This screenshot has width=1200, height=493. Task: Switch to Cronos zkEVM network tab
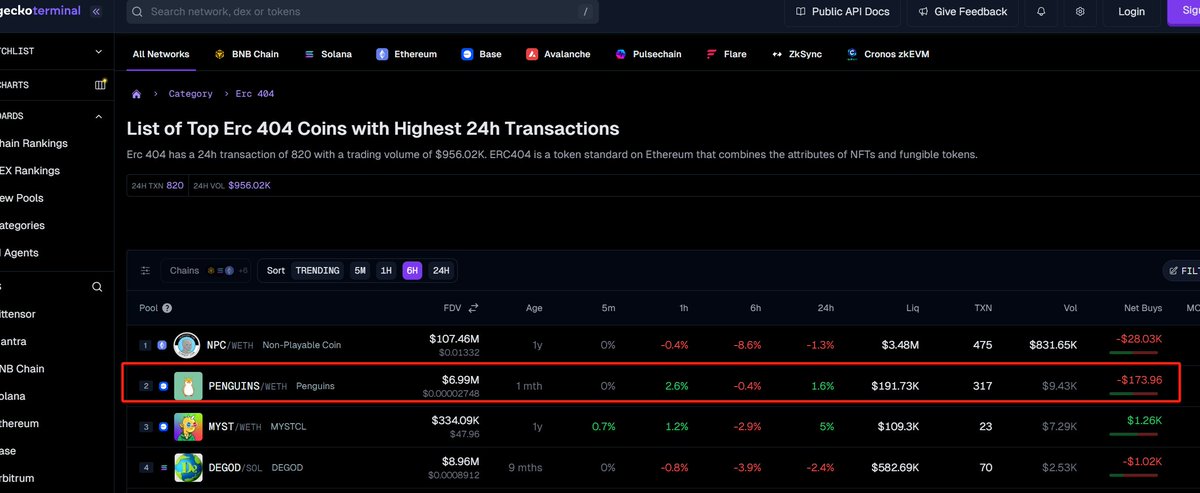tap(888, 54)
